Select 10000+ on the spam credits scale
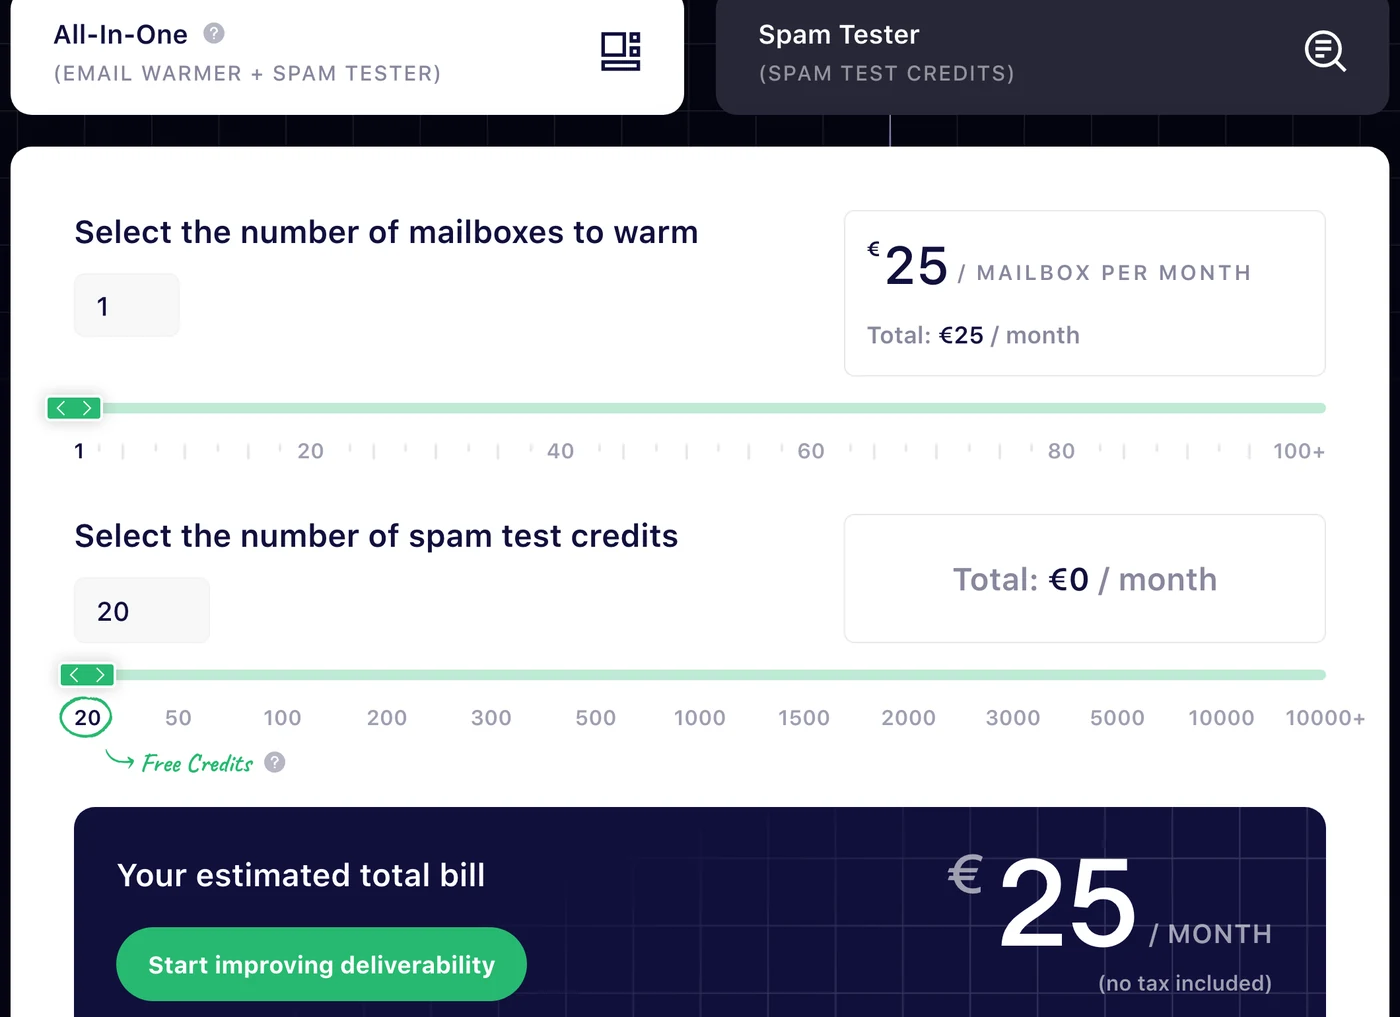 click(1325, 718)
